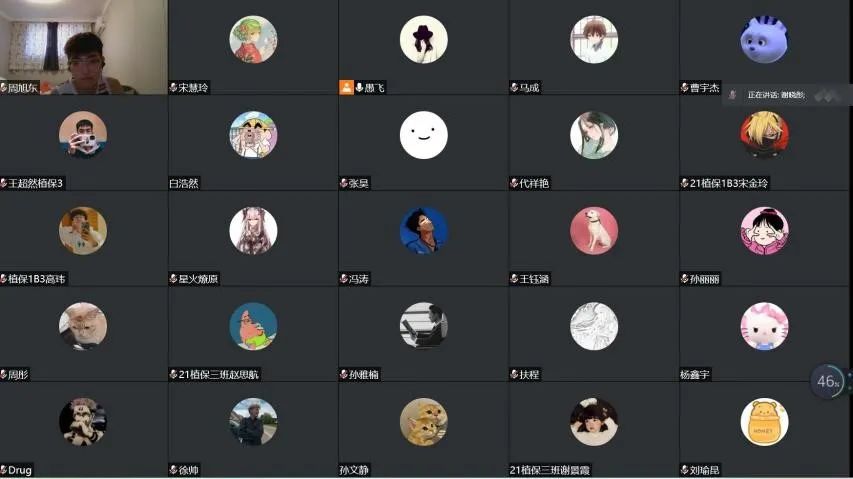Click the muted mic icon beside 曹宇杰

(685, 87)
